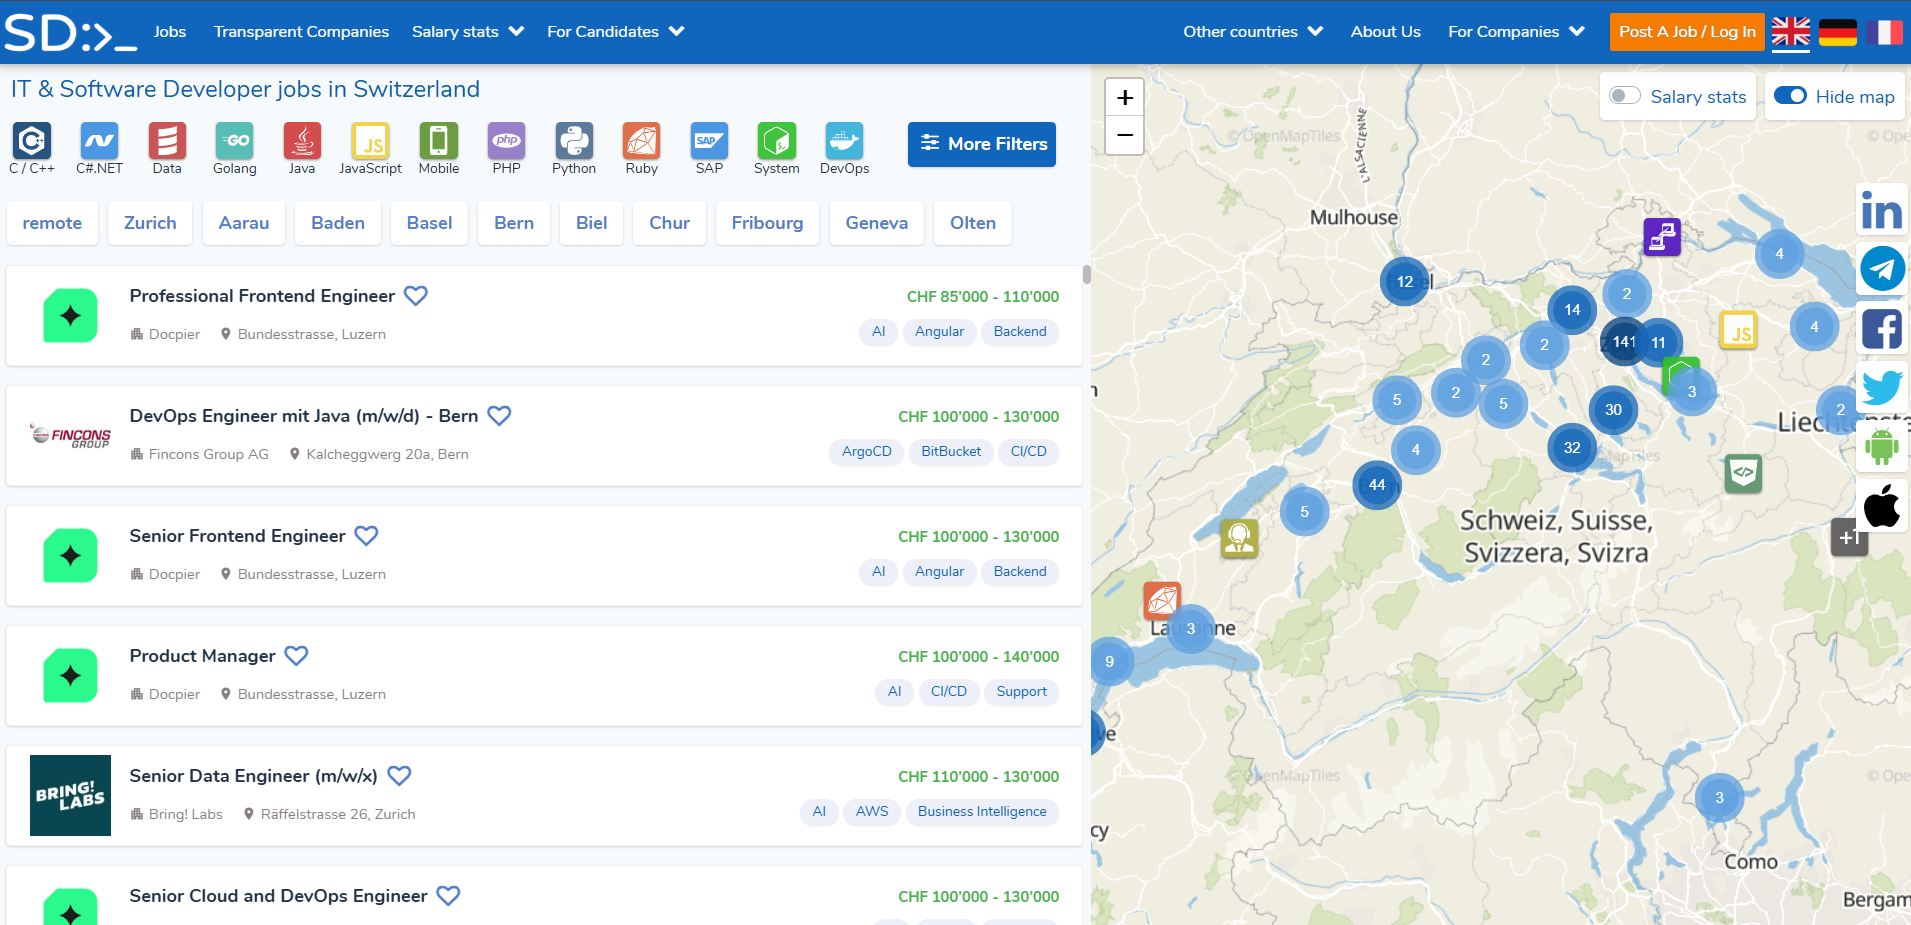
Task: Zoom in on the map
Action: pyautogui.click(x=1125, y=97)
